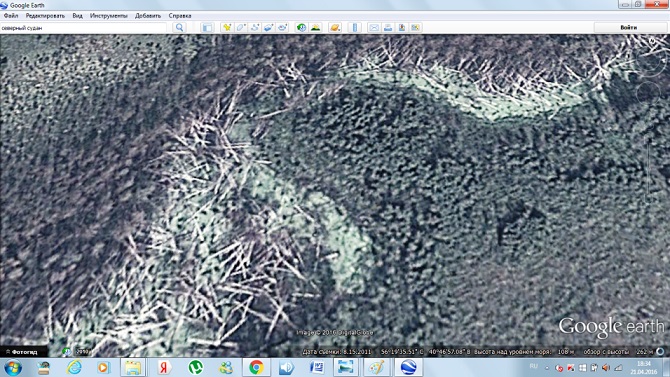Toggle sunlight across landscape icon
This screenshot has width=670, height=377.
tap(315, 27)
